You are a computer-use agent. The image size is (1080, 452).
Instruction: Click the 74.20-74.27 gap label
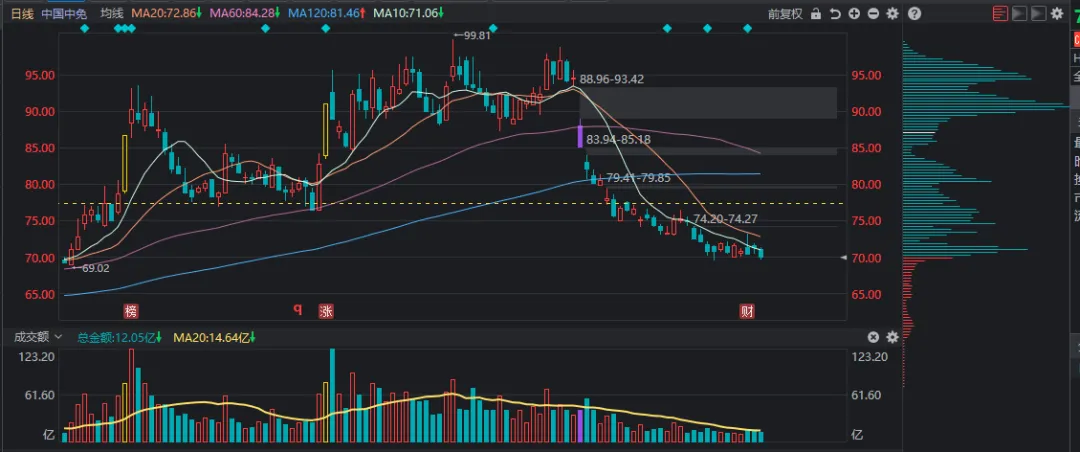(x=724, y=219)
